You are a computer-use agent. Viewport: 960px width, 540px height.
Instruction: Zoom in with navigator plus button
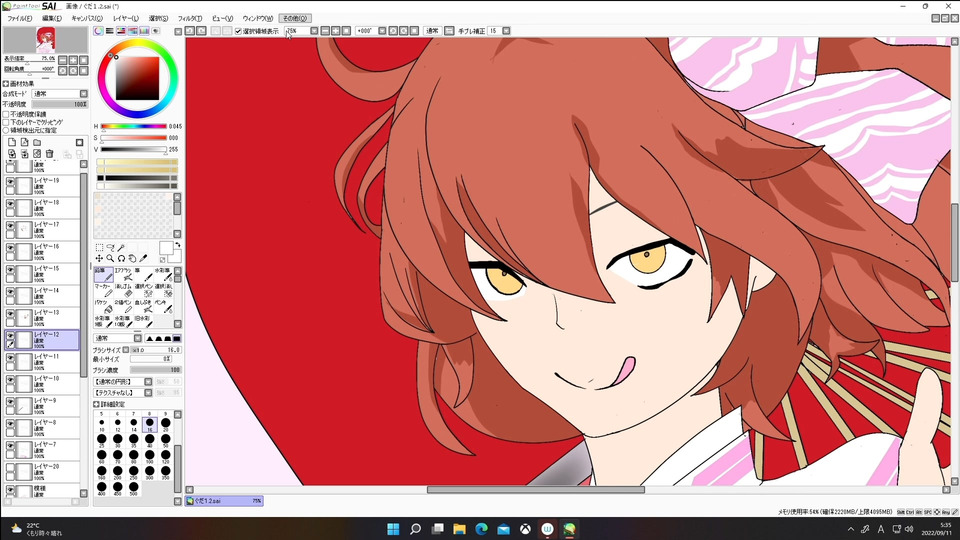(73, 60)
